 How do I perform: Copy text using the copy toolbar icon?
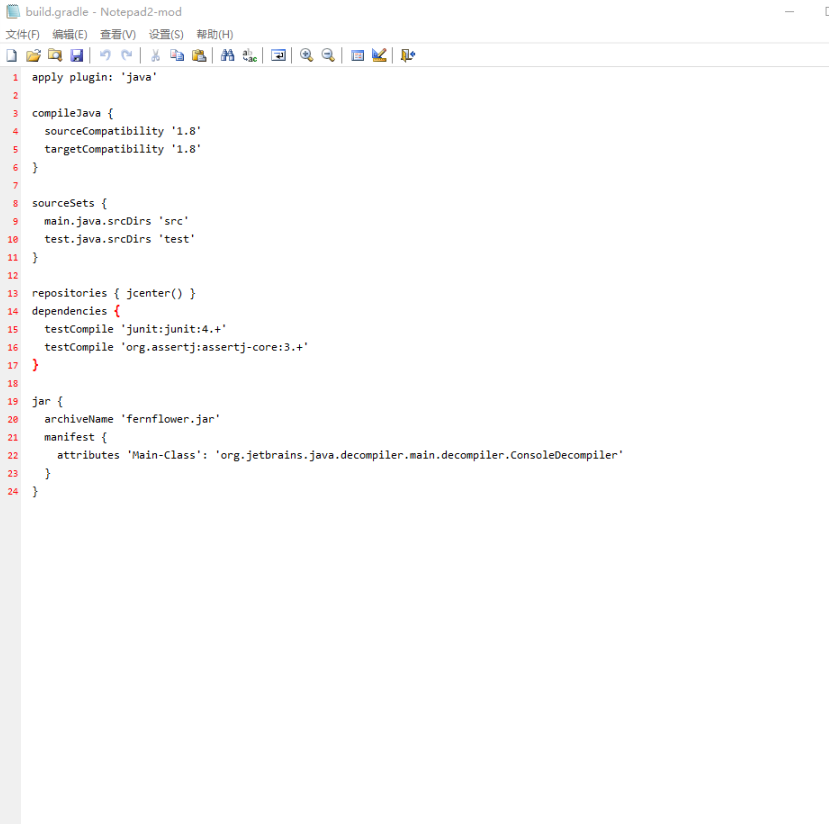(x=177, y=55)
